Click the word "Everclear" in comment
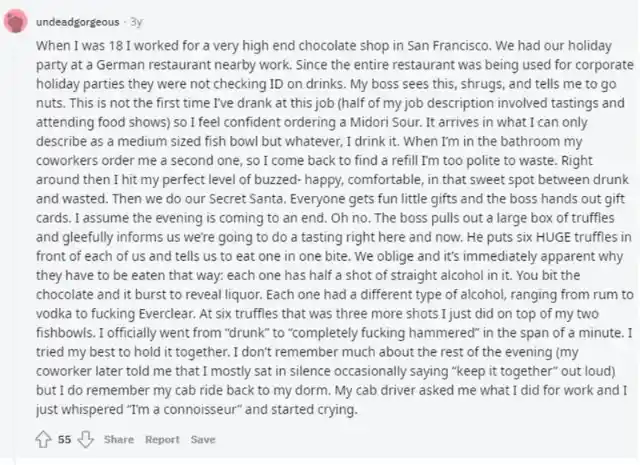This screenshot has height=465, width=640. coord(167,314)
